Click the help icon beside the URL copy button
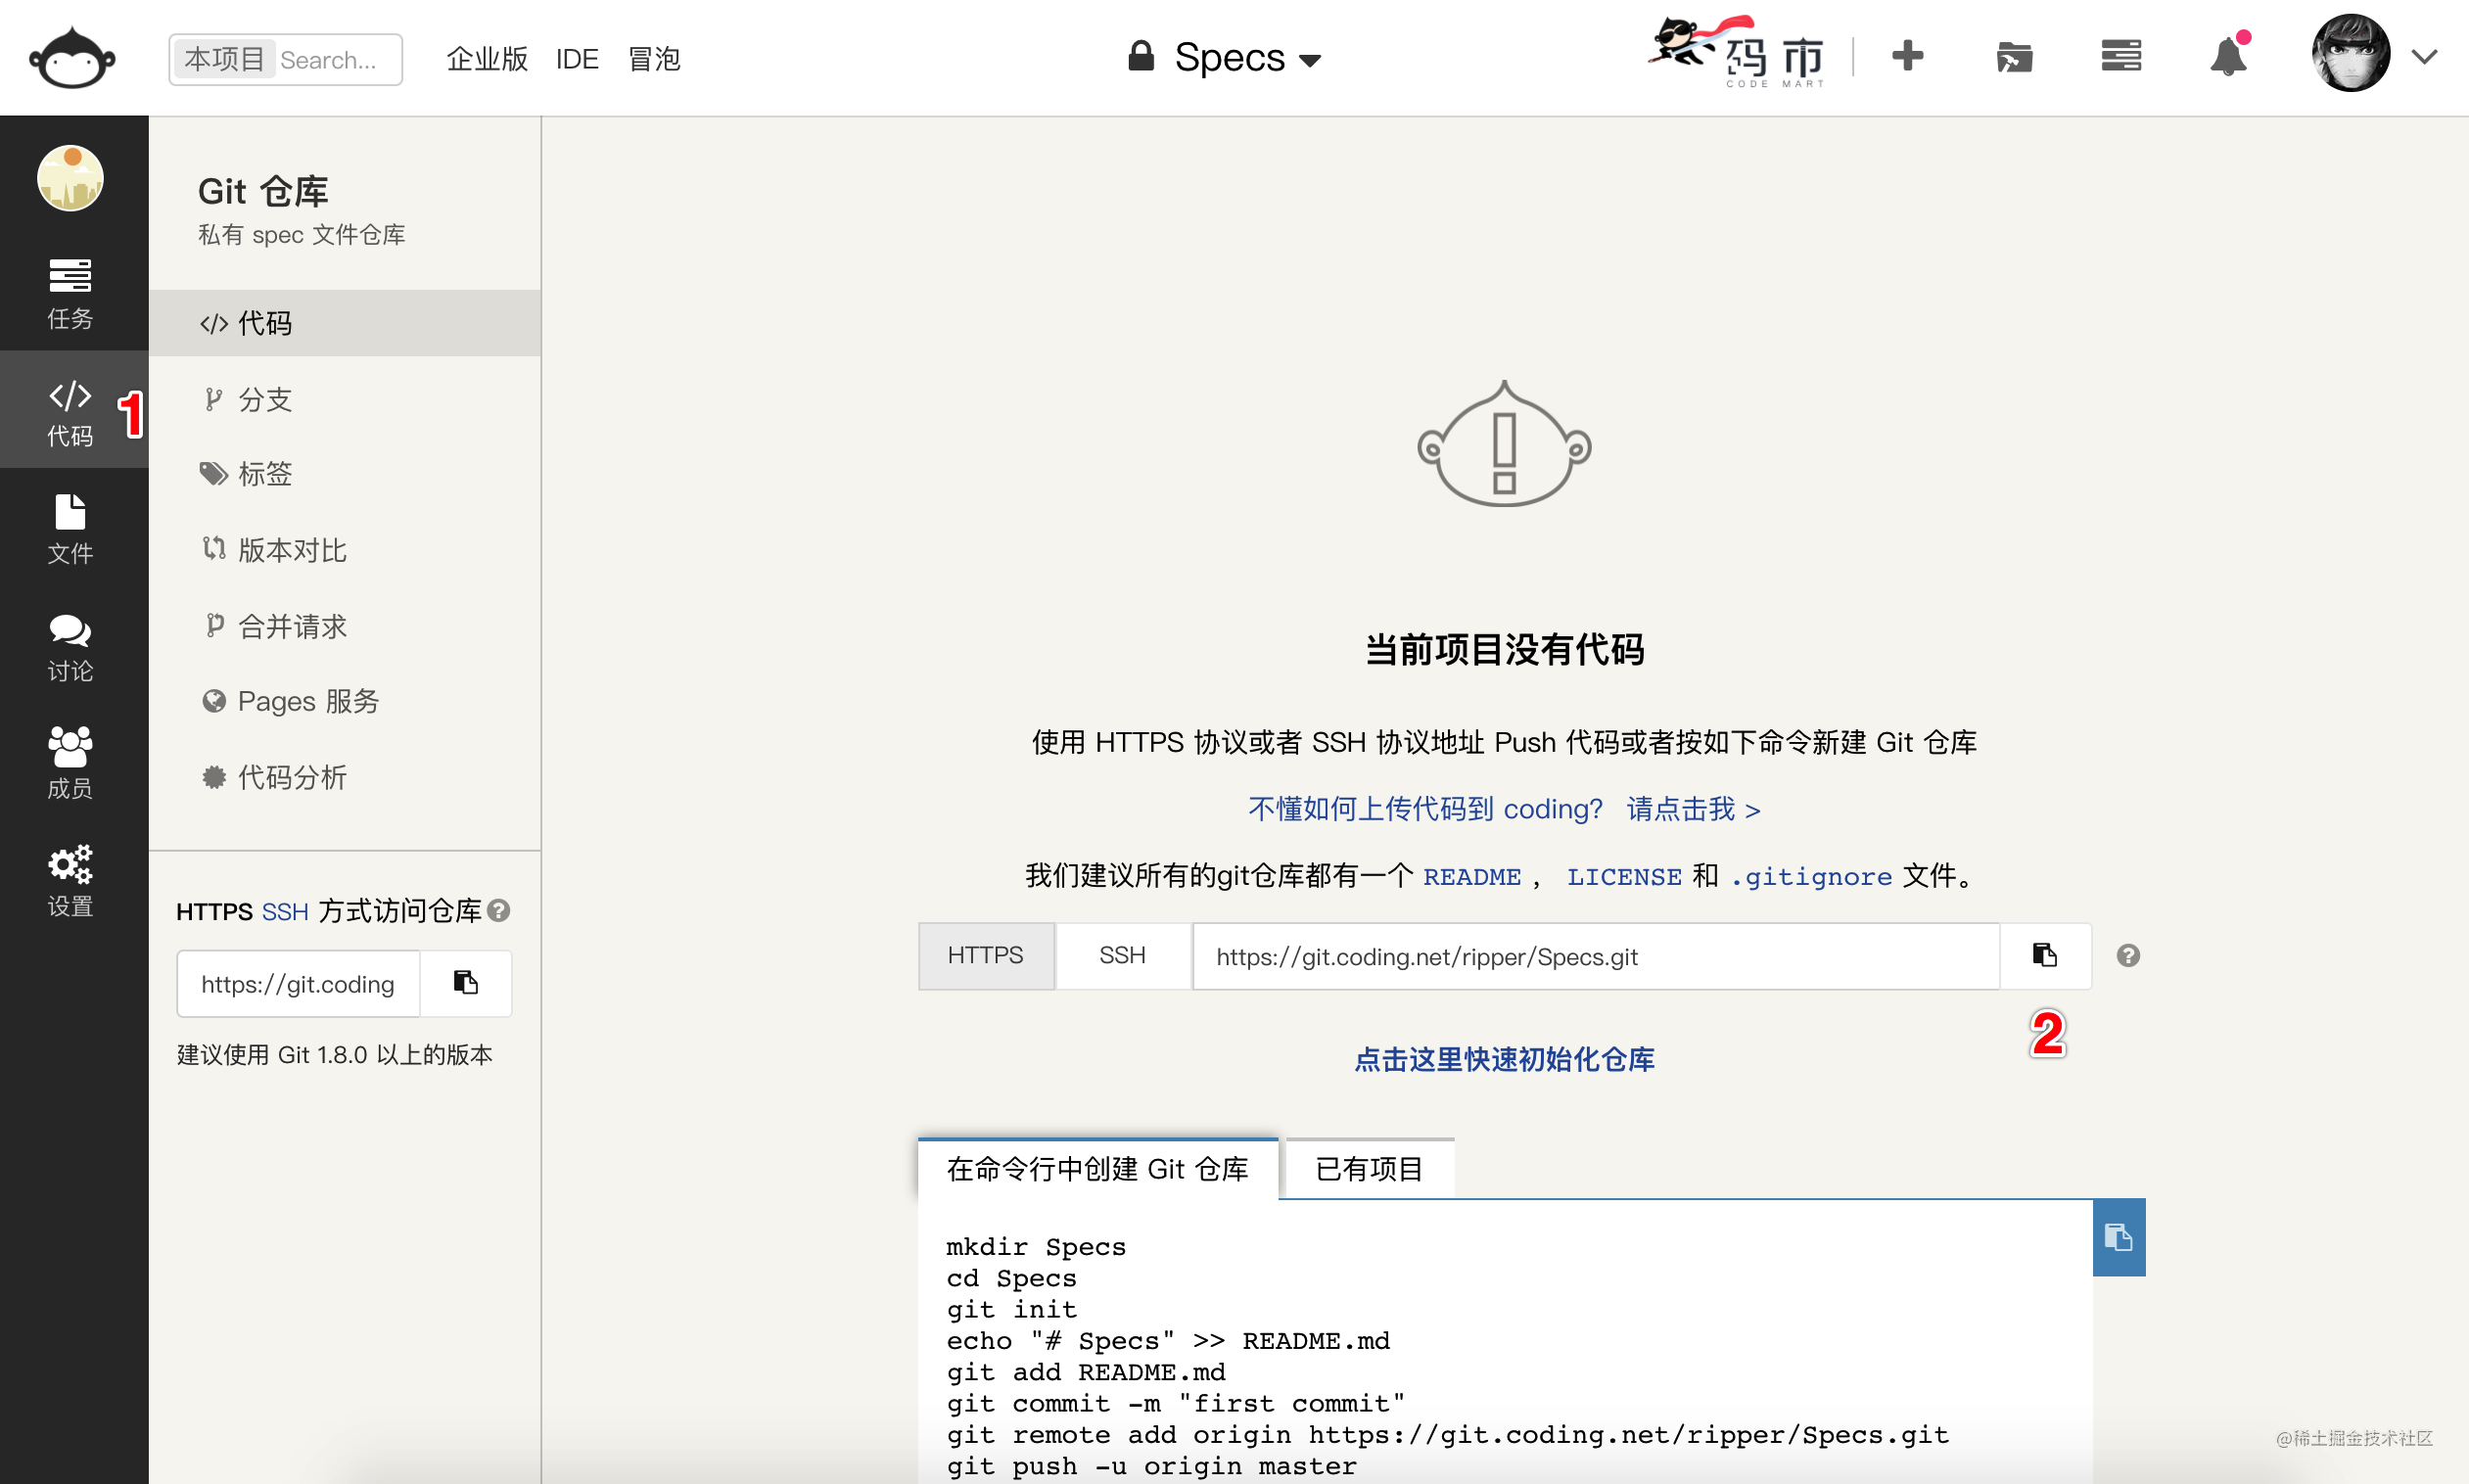The image size is (2469, 1484). click(2128, 956)
